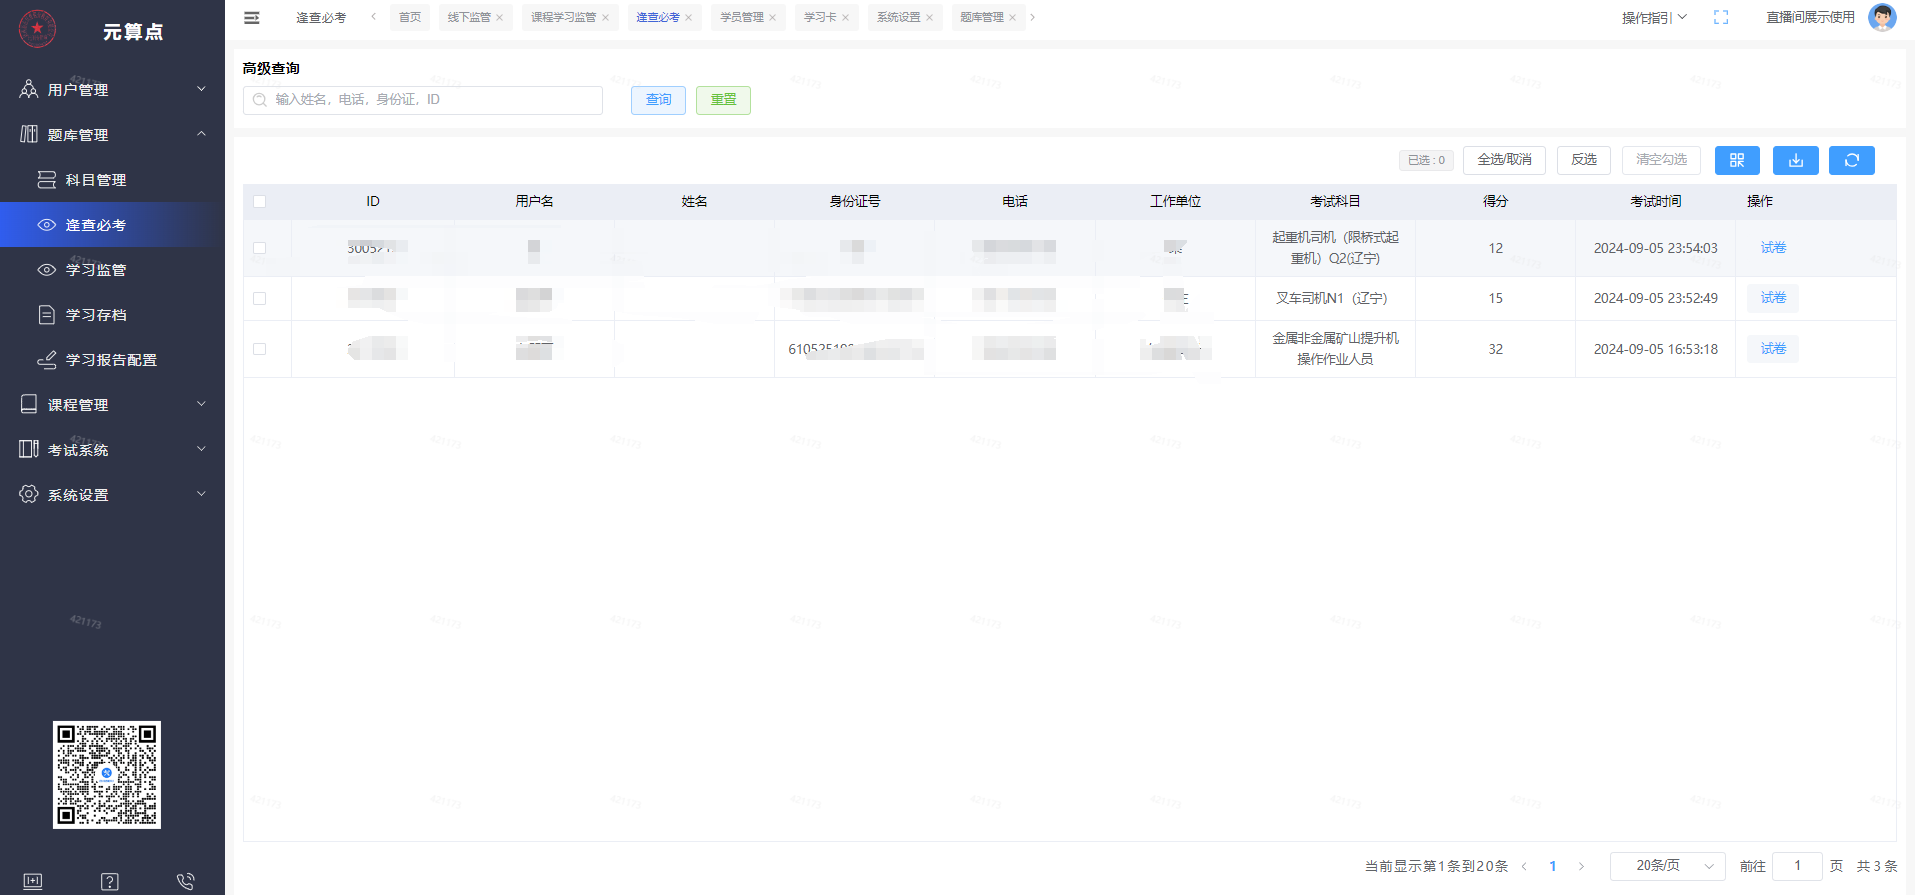This screenshot has width=1915, height=895.
Task: Click the 前往 page number input field
Action: pyautogui.click(x=1797, y=866)
